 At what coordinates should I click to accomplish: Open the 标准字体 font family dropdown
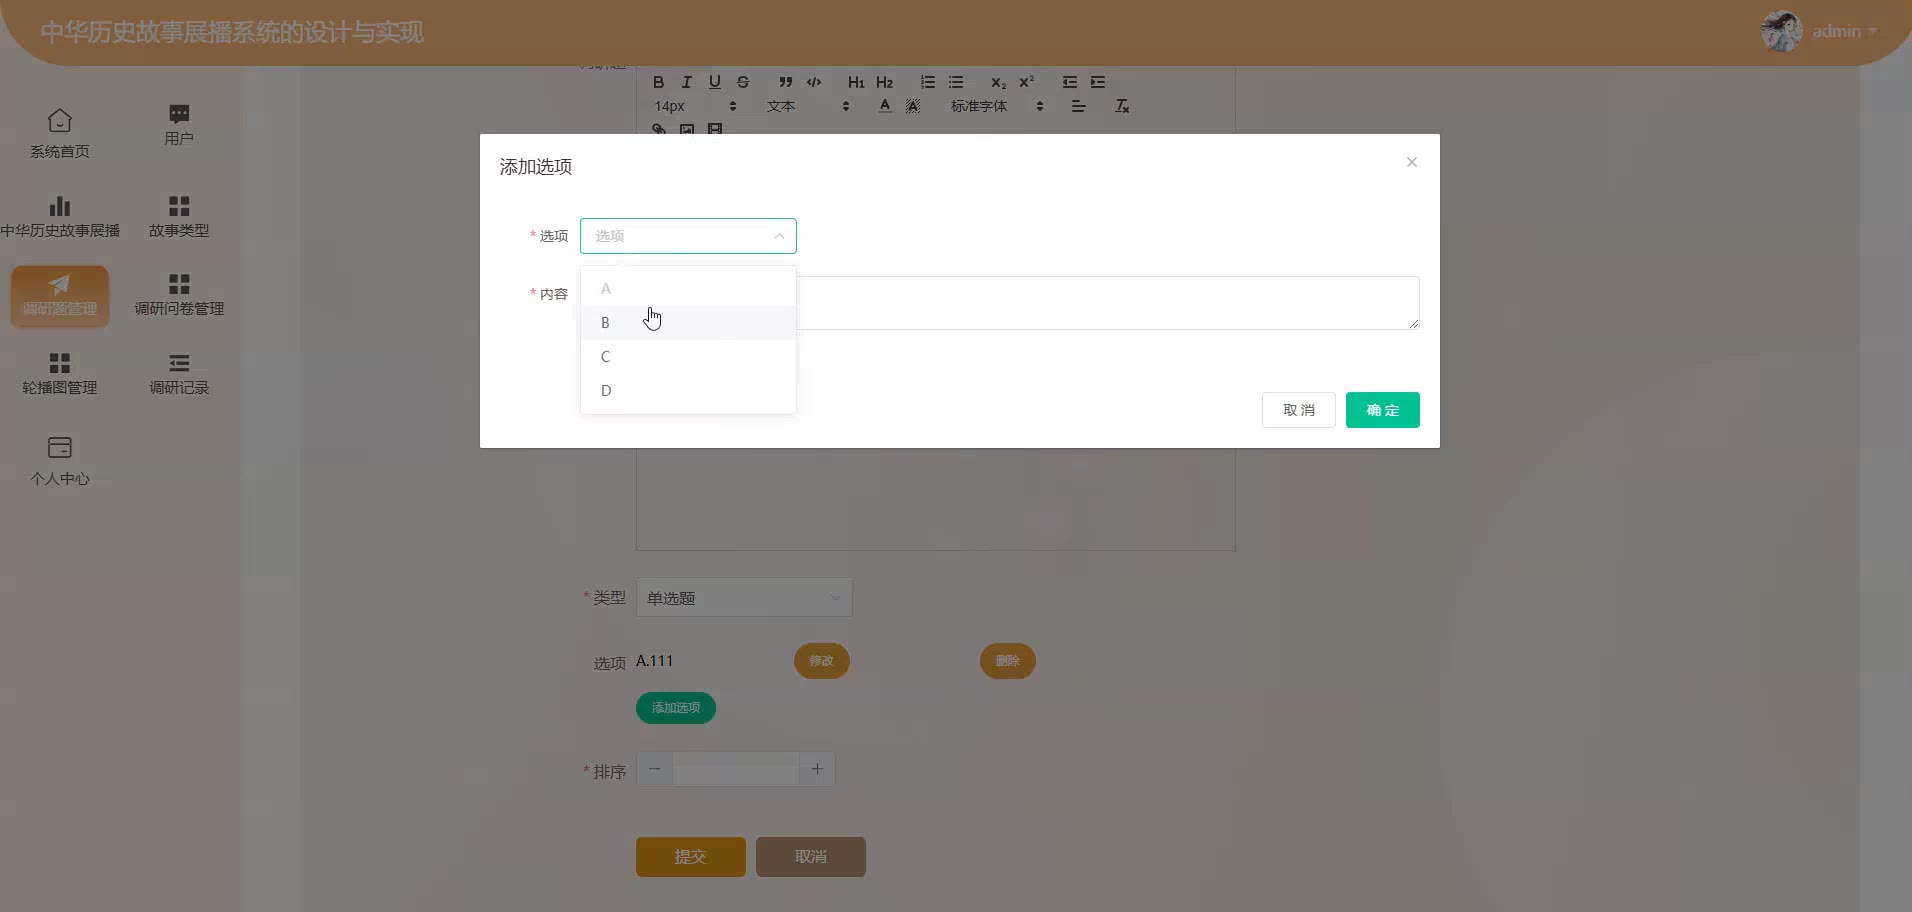click(x=997, y=106)
